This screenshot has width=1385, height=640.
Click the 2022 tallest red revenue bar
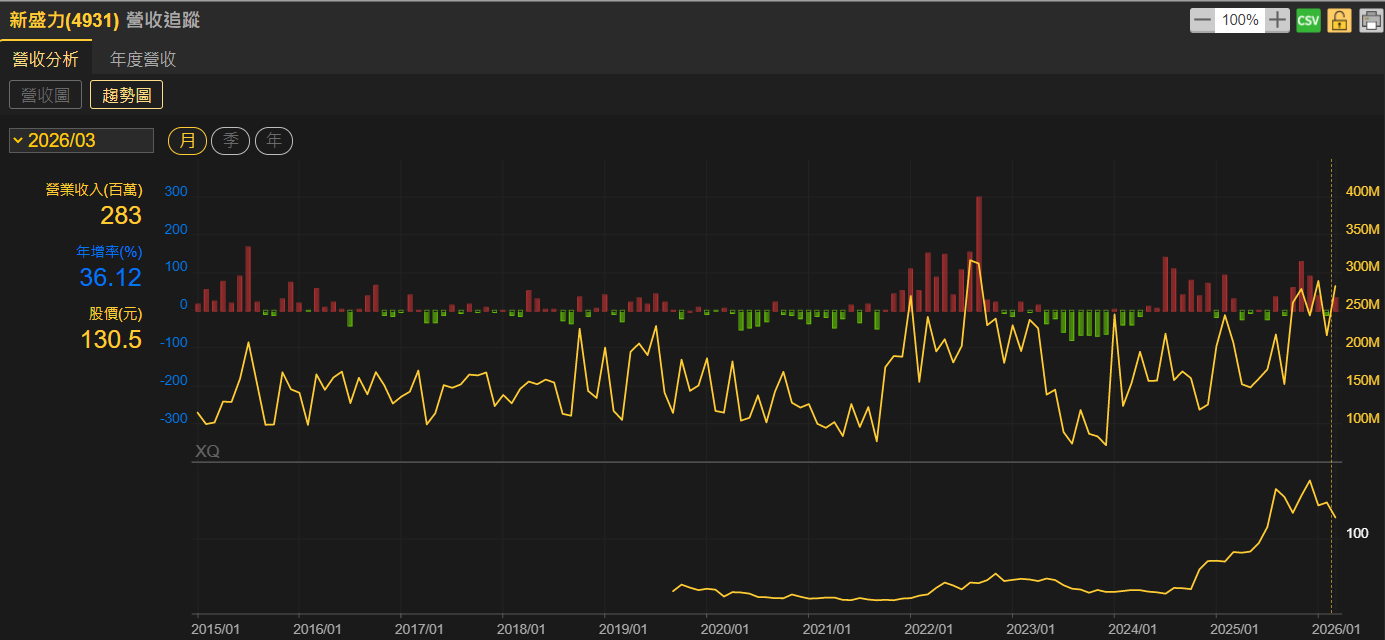(x=979, y=254)
